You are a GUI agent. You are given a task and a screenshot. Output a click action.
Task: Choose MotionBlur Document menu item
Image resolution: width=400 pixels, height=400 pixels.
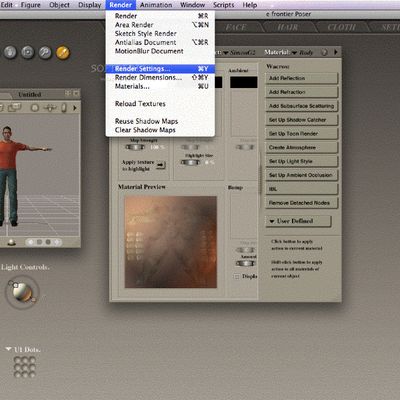[x=160, y=51]
